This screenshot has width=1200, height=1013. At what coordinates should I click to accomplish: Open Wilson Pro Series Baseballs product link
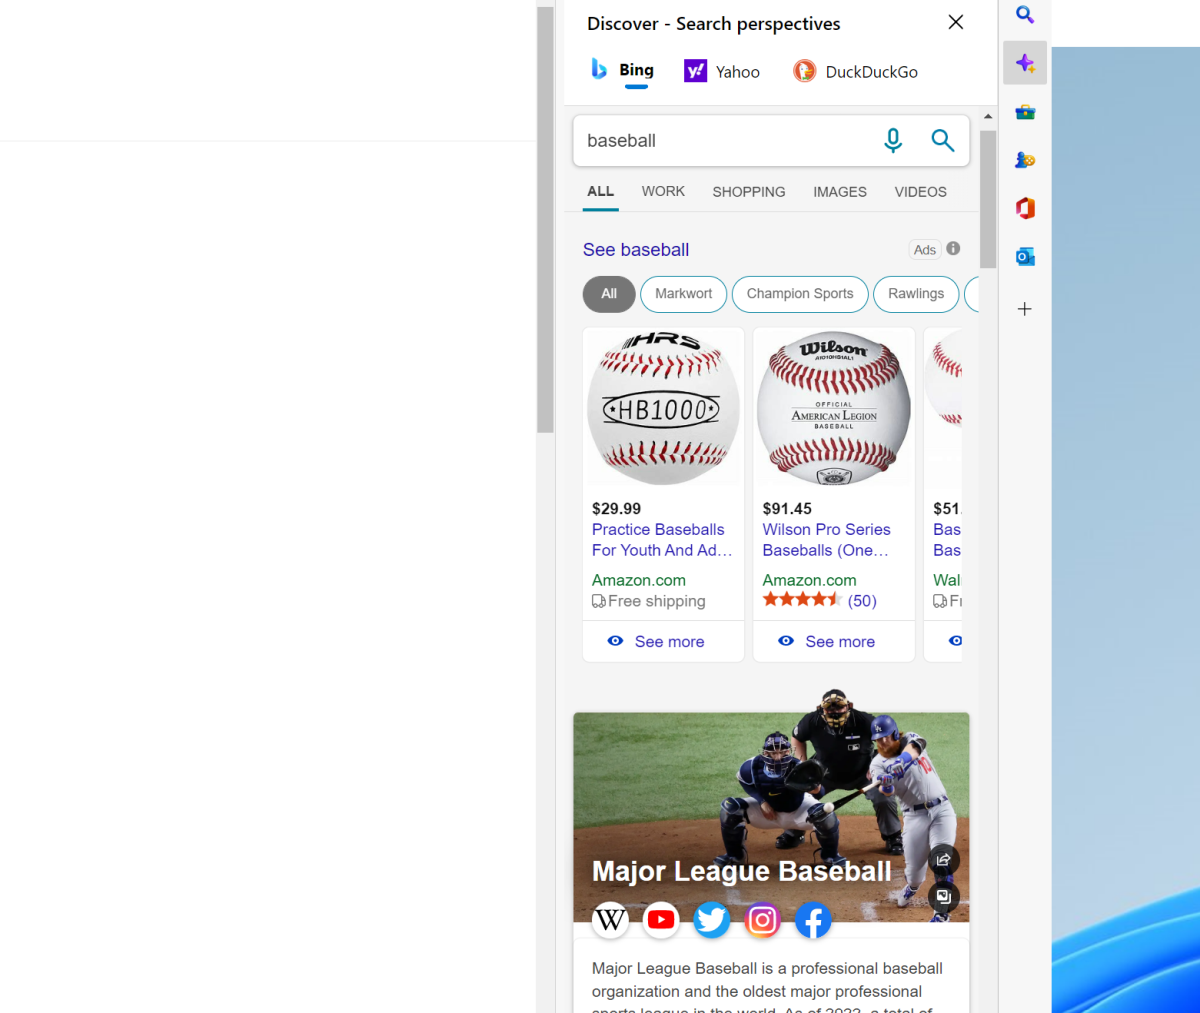pyautogui.click(x=826, y=540)
